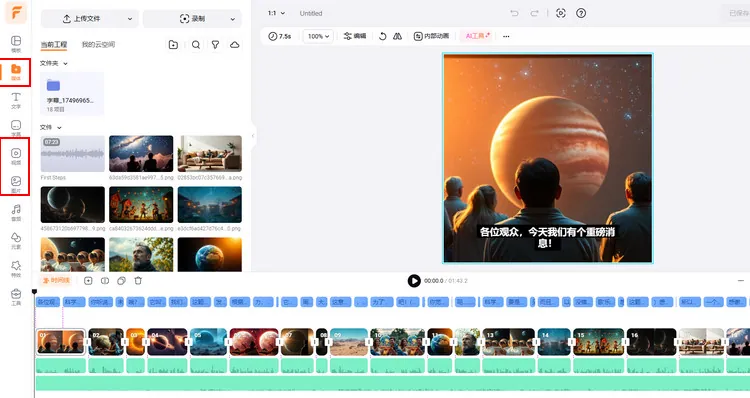Select the first subtitle block on timeline
Viewport: 750px width, 398px height.
pyautogui.click(x=48, y=302)
